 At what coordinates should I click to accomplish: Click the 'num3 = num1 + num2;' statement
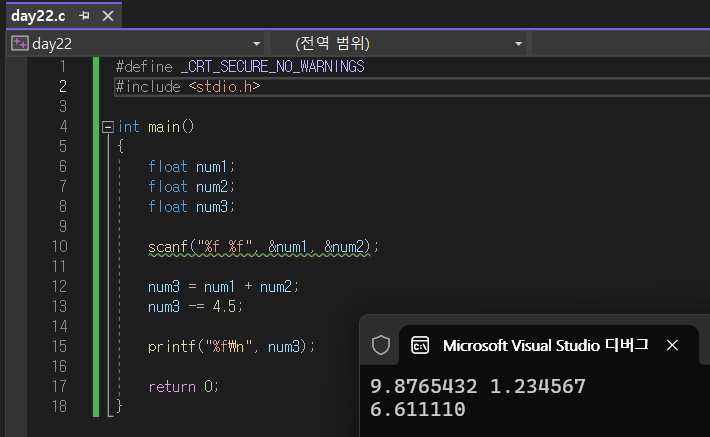(223, 287)
